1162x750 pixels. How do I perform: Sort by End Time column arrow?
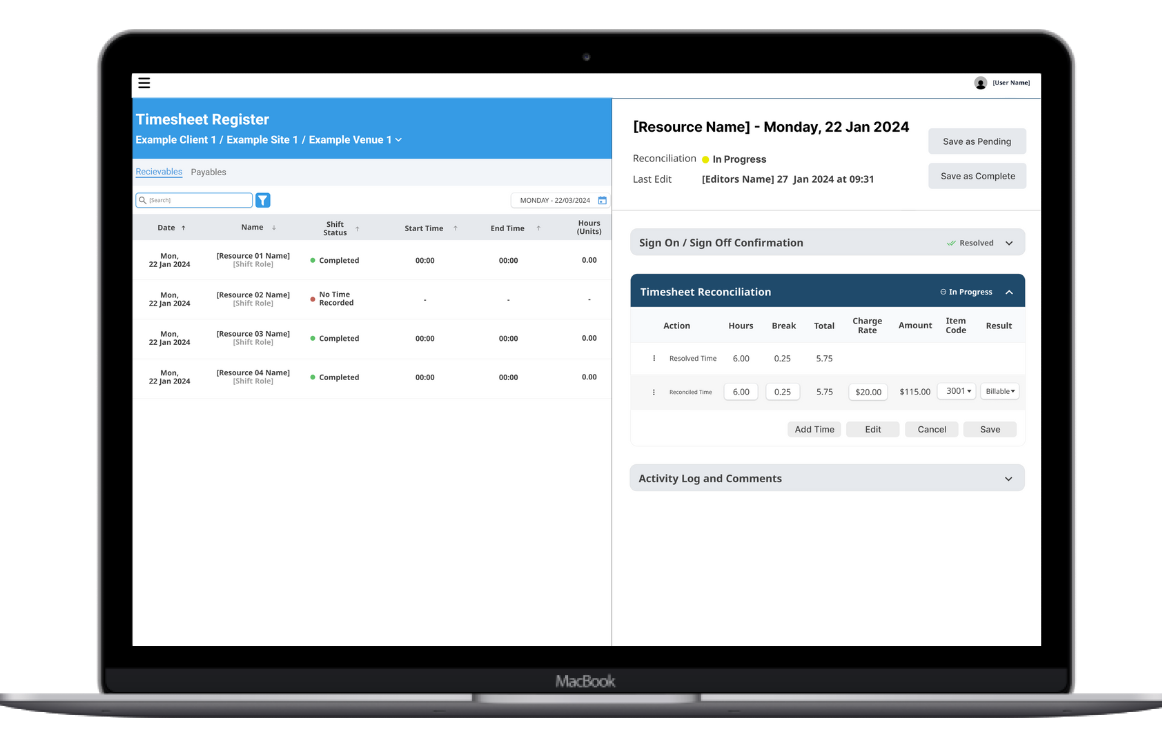[x=538, y=228]
